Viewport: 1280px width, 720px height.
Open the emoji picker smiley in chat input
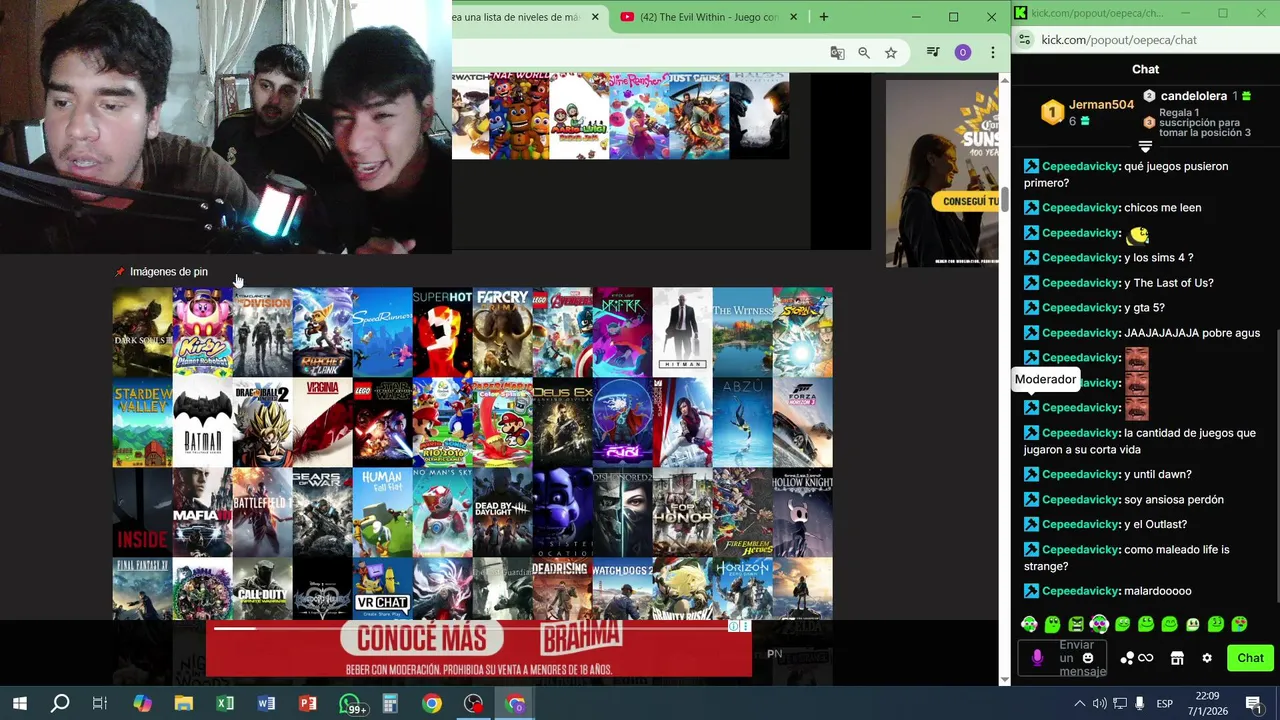[x=1088, y=658]
